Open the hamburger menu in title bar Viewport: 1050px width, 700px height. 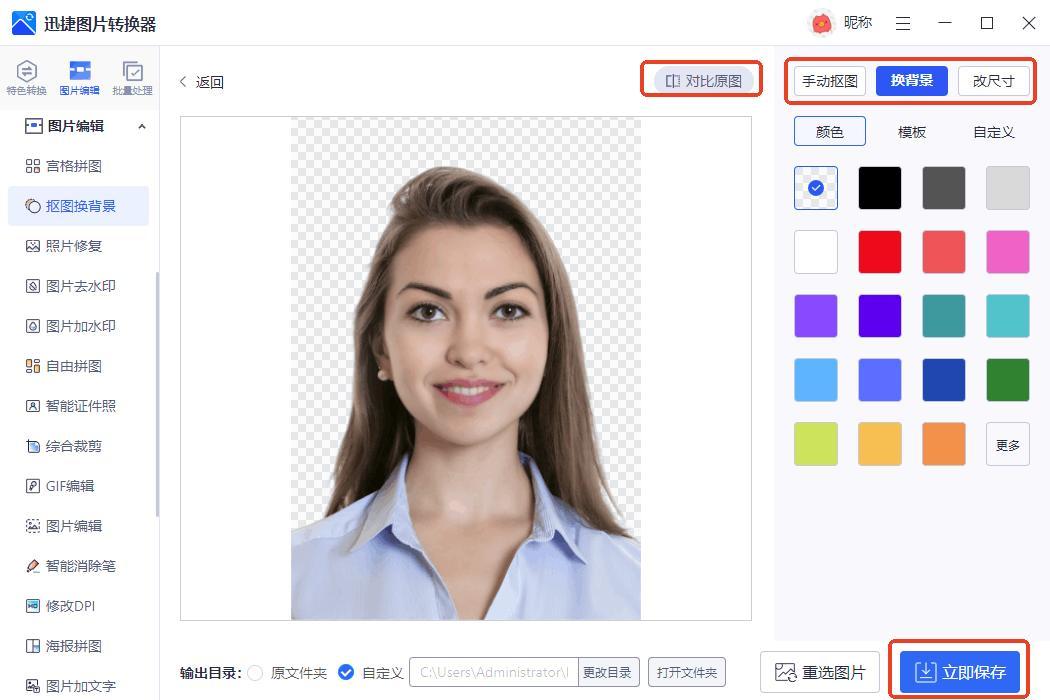pyautogui.click(x=903, y=23)
